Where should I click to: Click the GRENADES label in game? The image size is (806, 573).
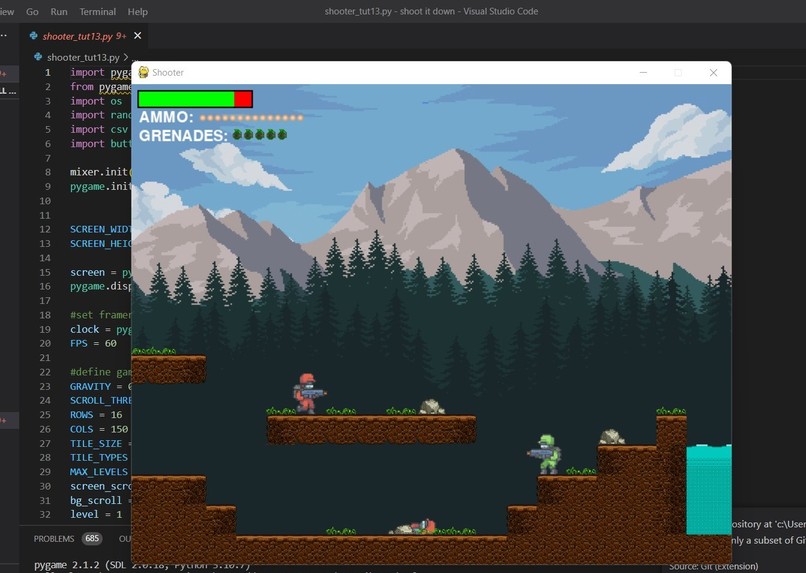pos(184,136)
